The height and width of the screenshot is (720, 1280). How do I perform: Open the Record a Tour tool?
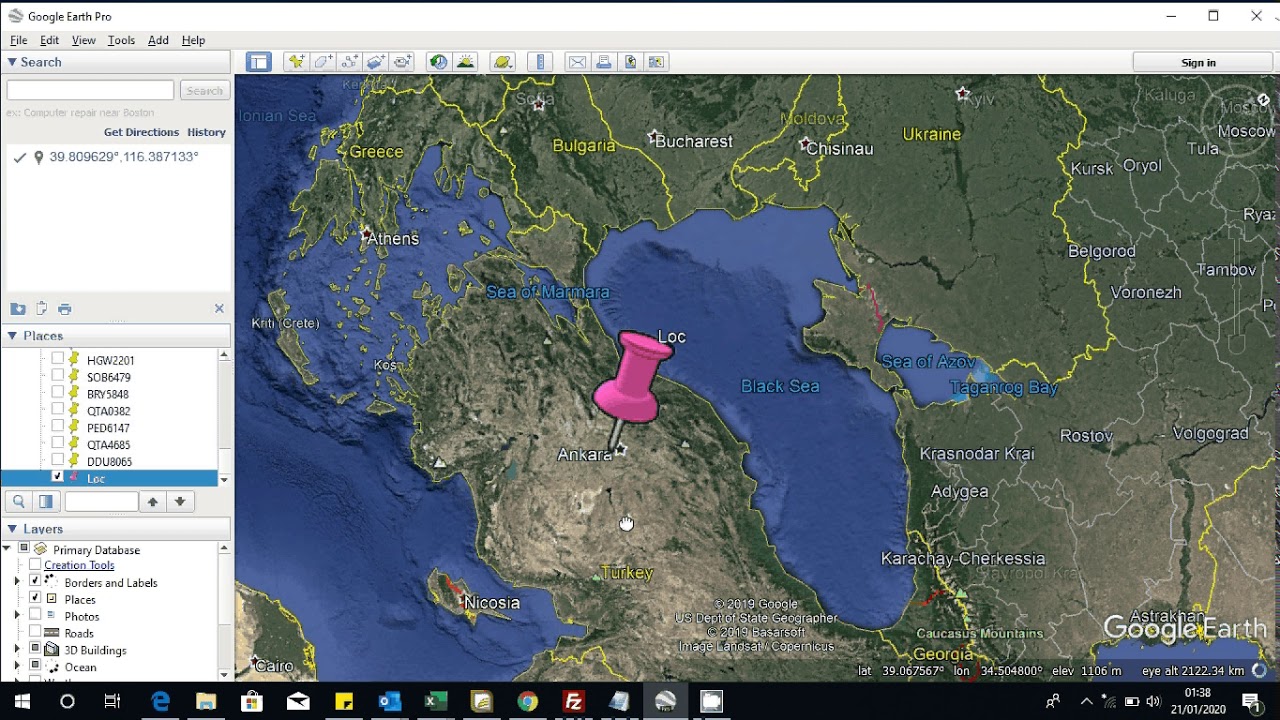[402, 62]
